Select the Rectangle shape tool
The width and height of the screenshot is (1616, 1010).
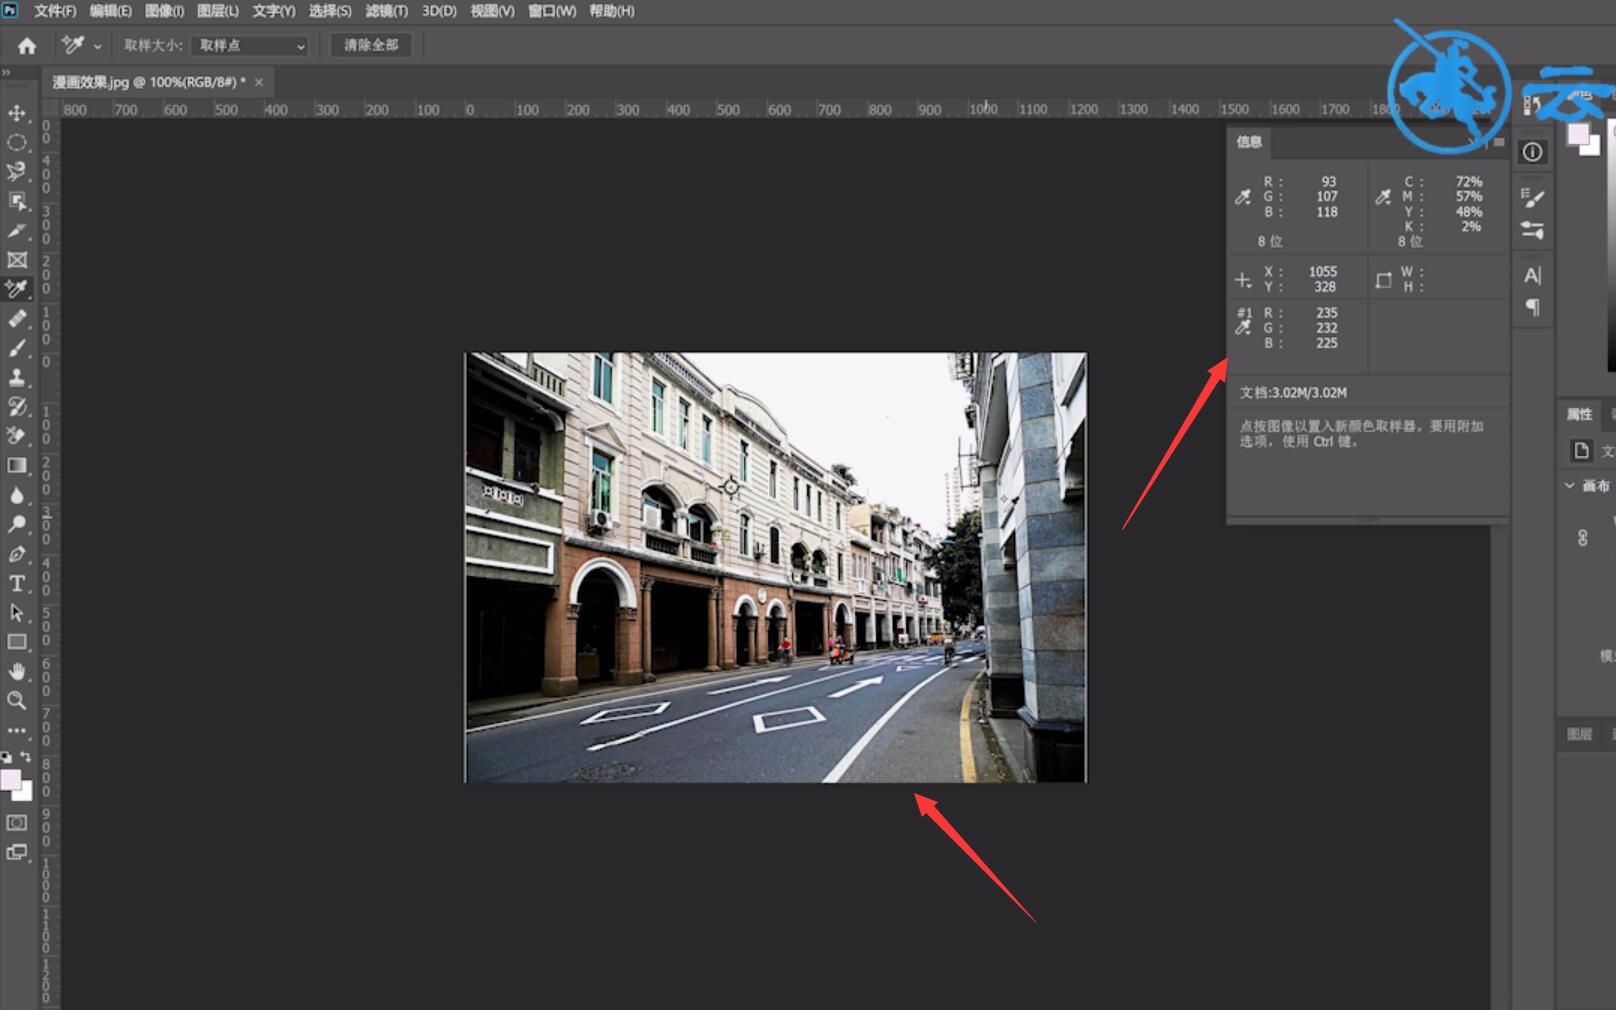pyautogui.click(x=17, y=642)
